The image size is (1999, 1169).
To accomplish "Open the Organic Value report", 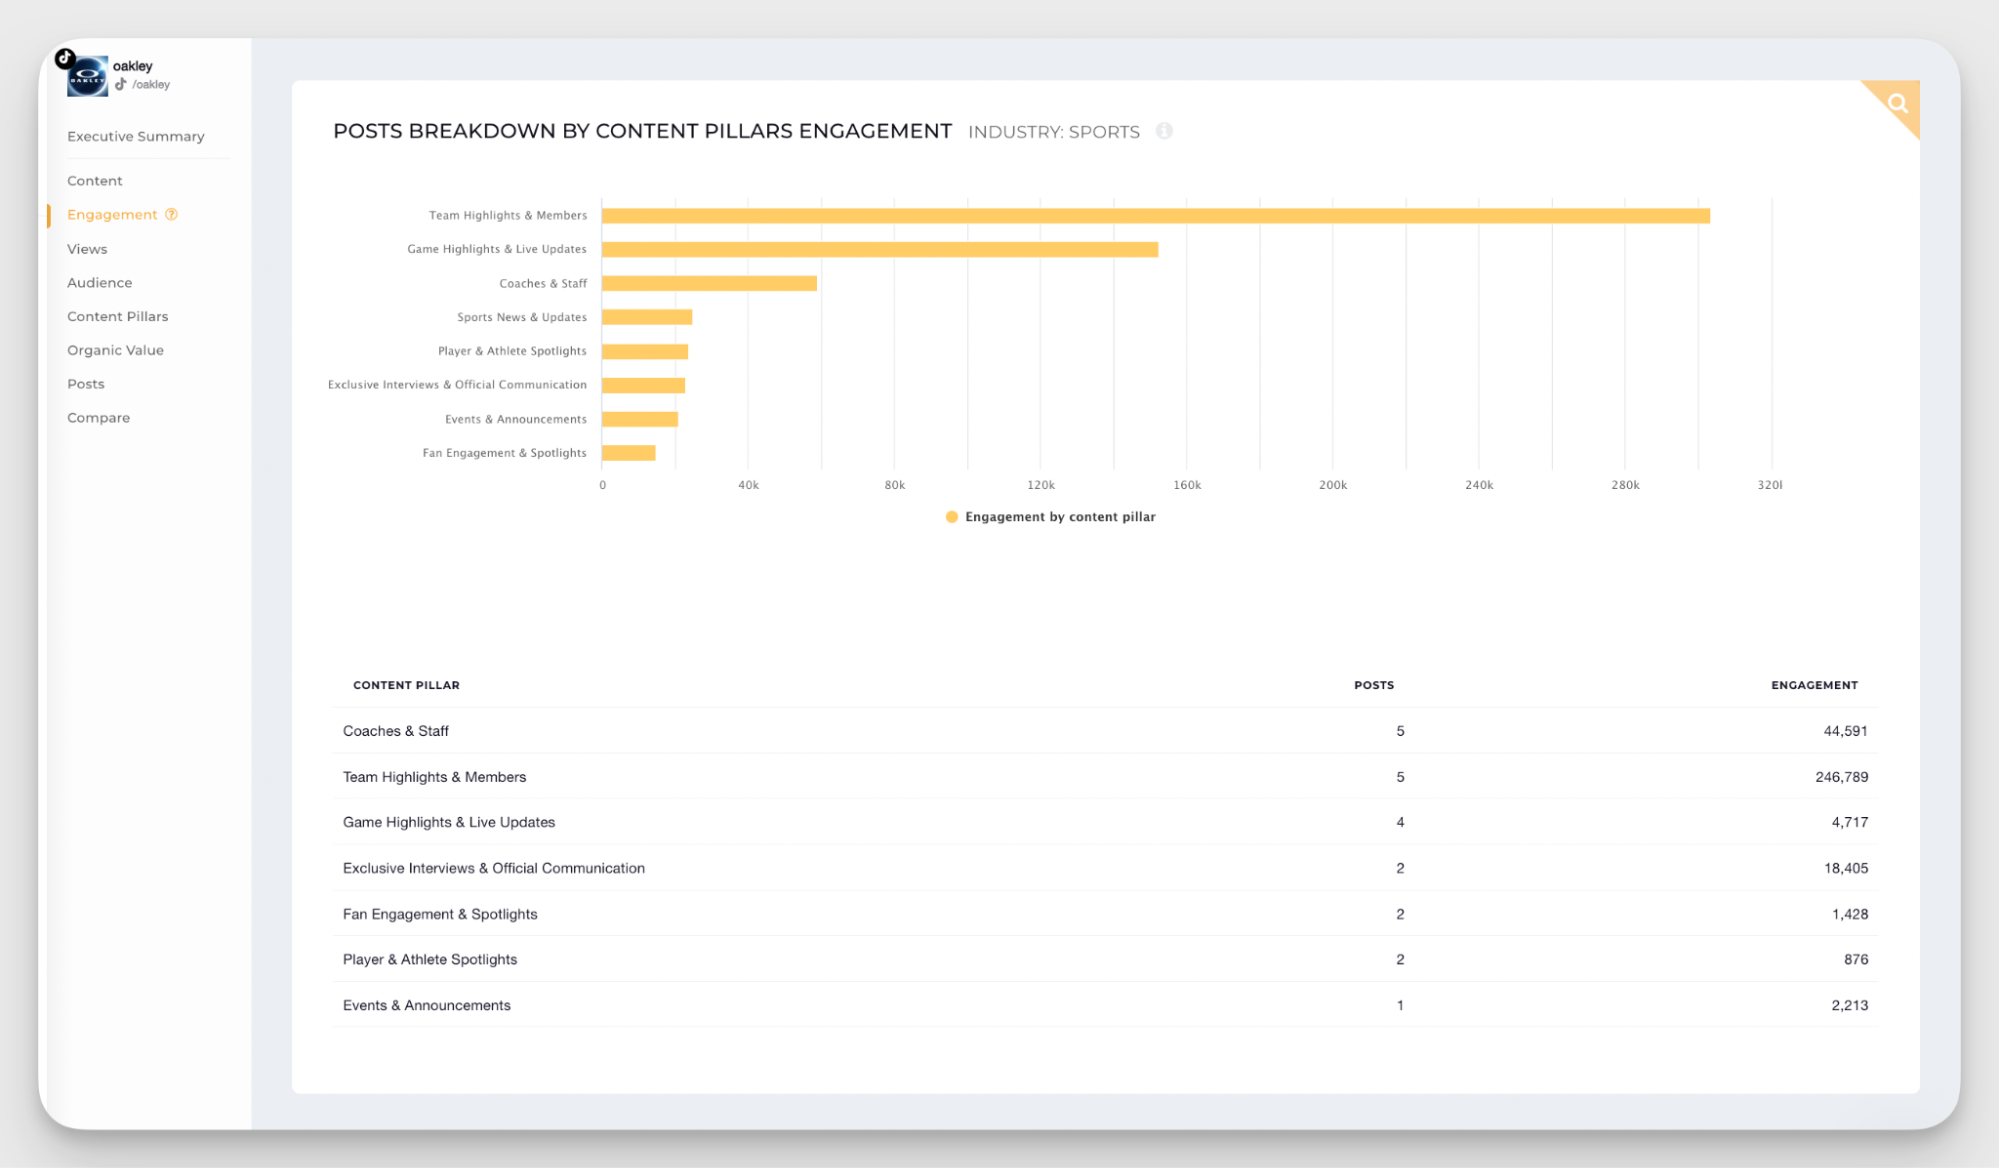I will pos(115,350).
